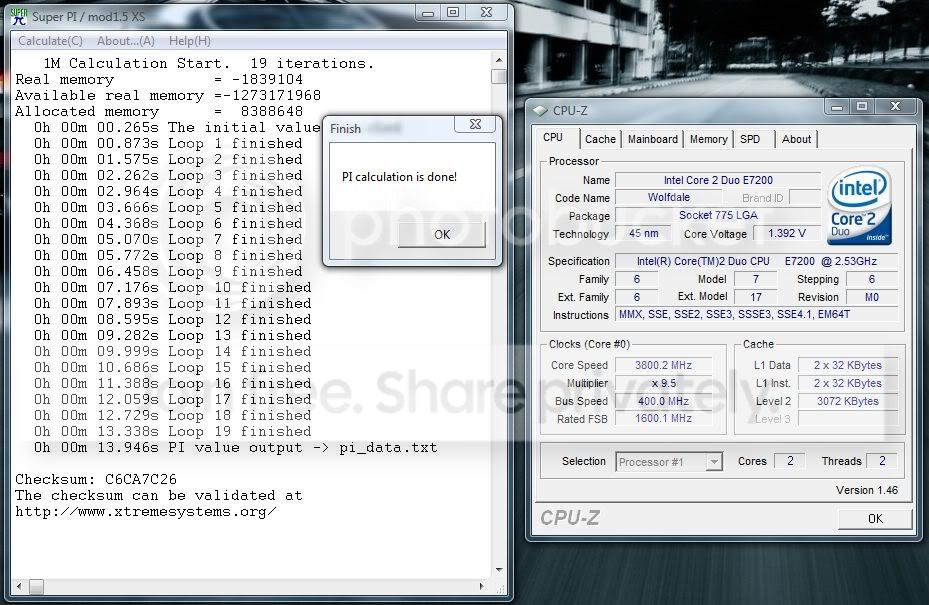The image size is (929, 605).
Task: Click the Code Name field Wolfdale
Action: point(669,197)
